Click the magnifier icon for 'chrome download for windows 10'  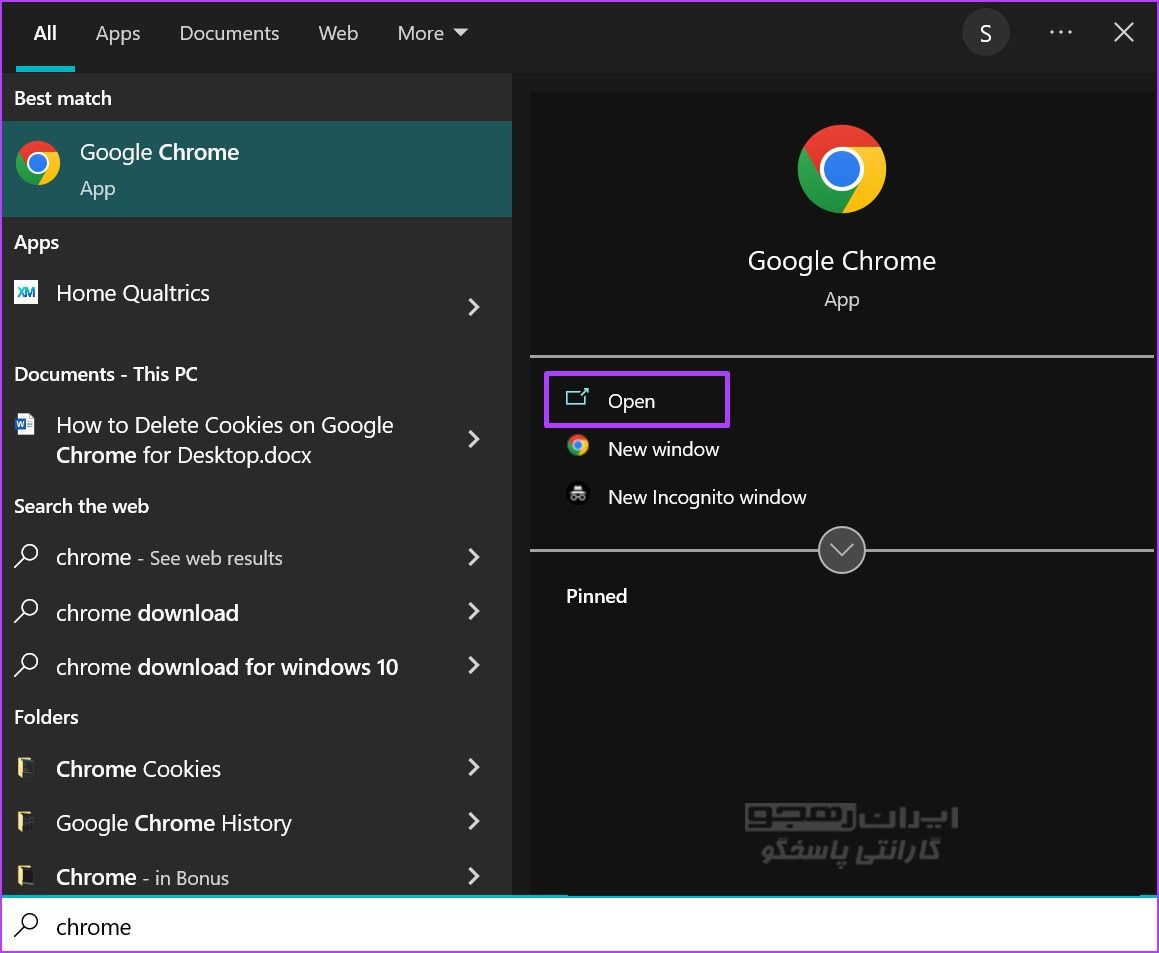coord(26,665)
